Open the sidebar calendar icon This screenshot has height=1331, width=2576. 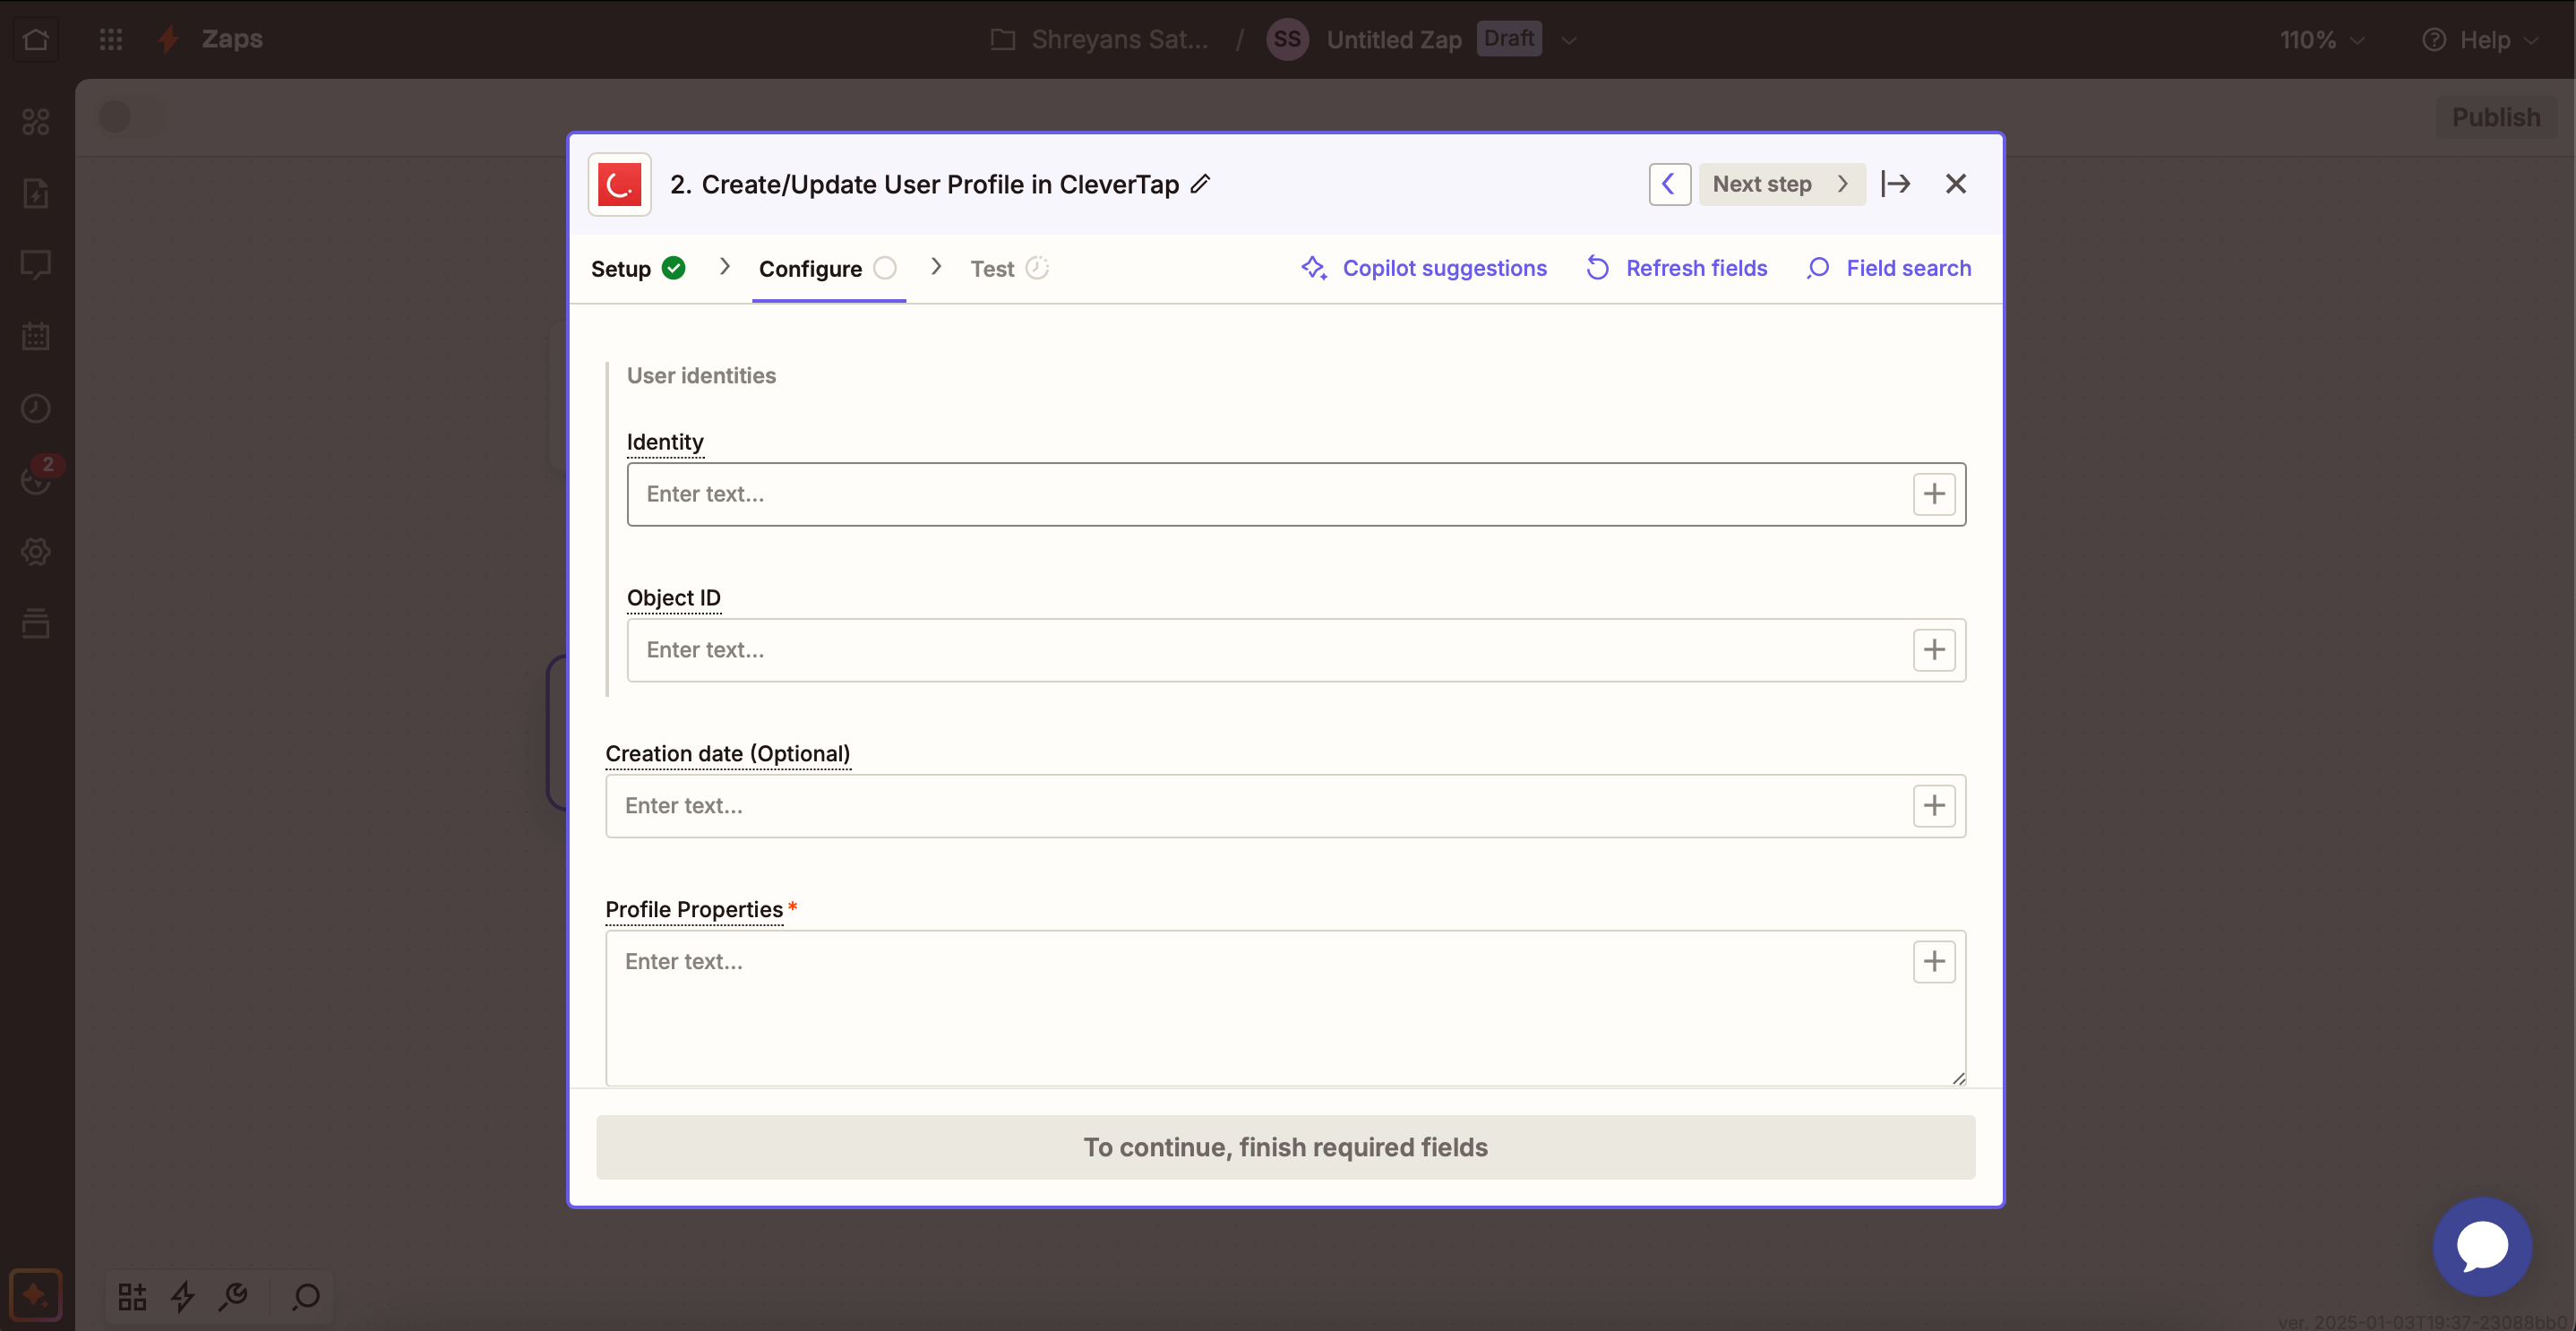click(x=36, y=336)
